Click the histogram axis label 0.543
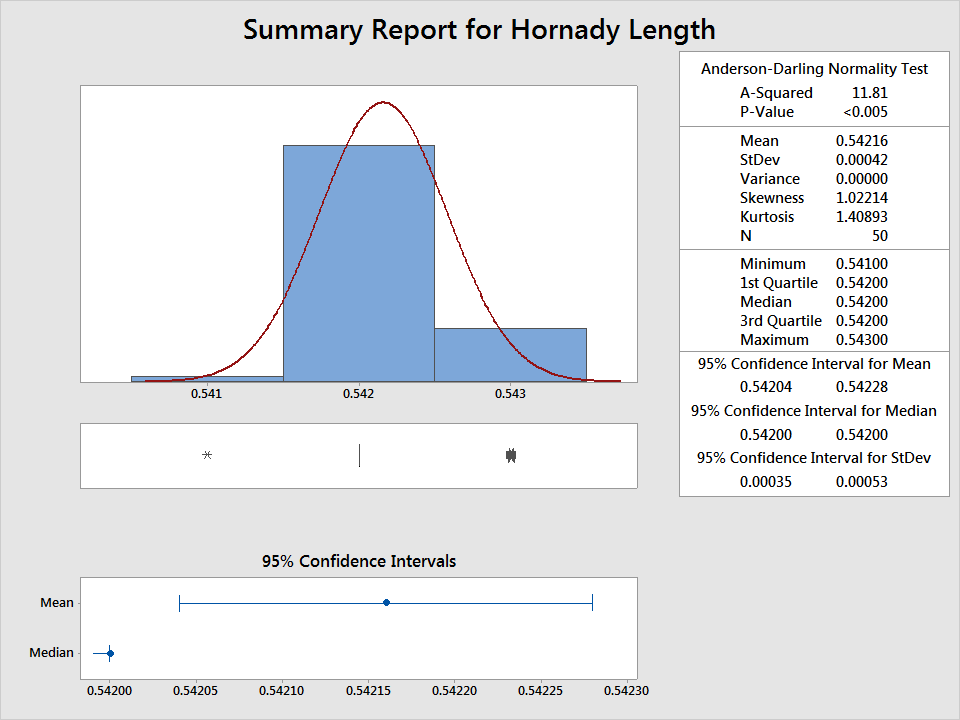The height and width of the screenshot is (720, 960). coord(510,394)
